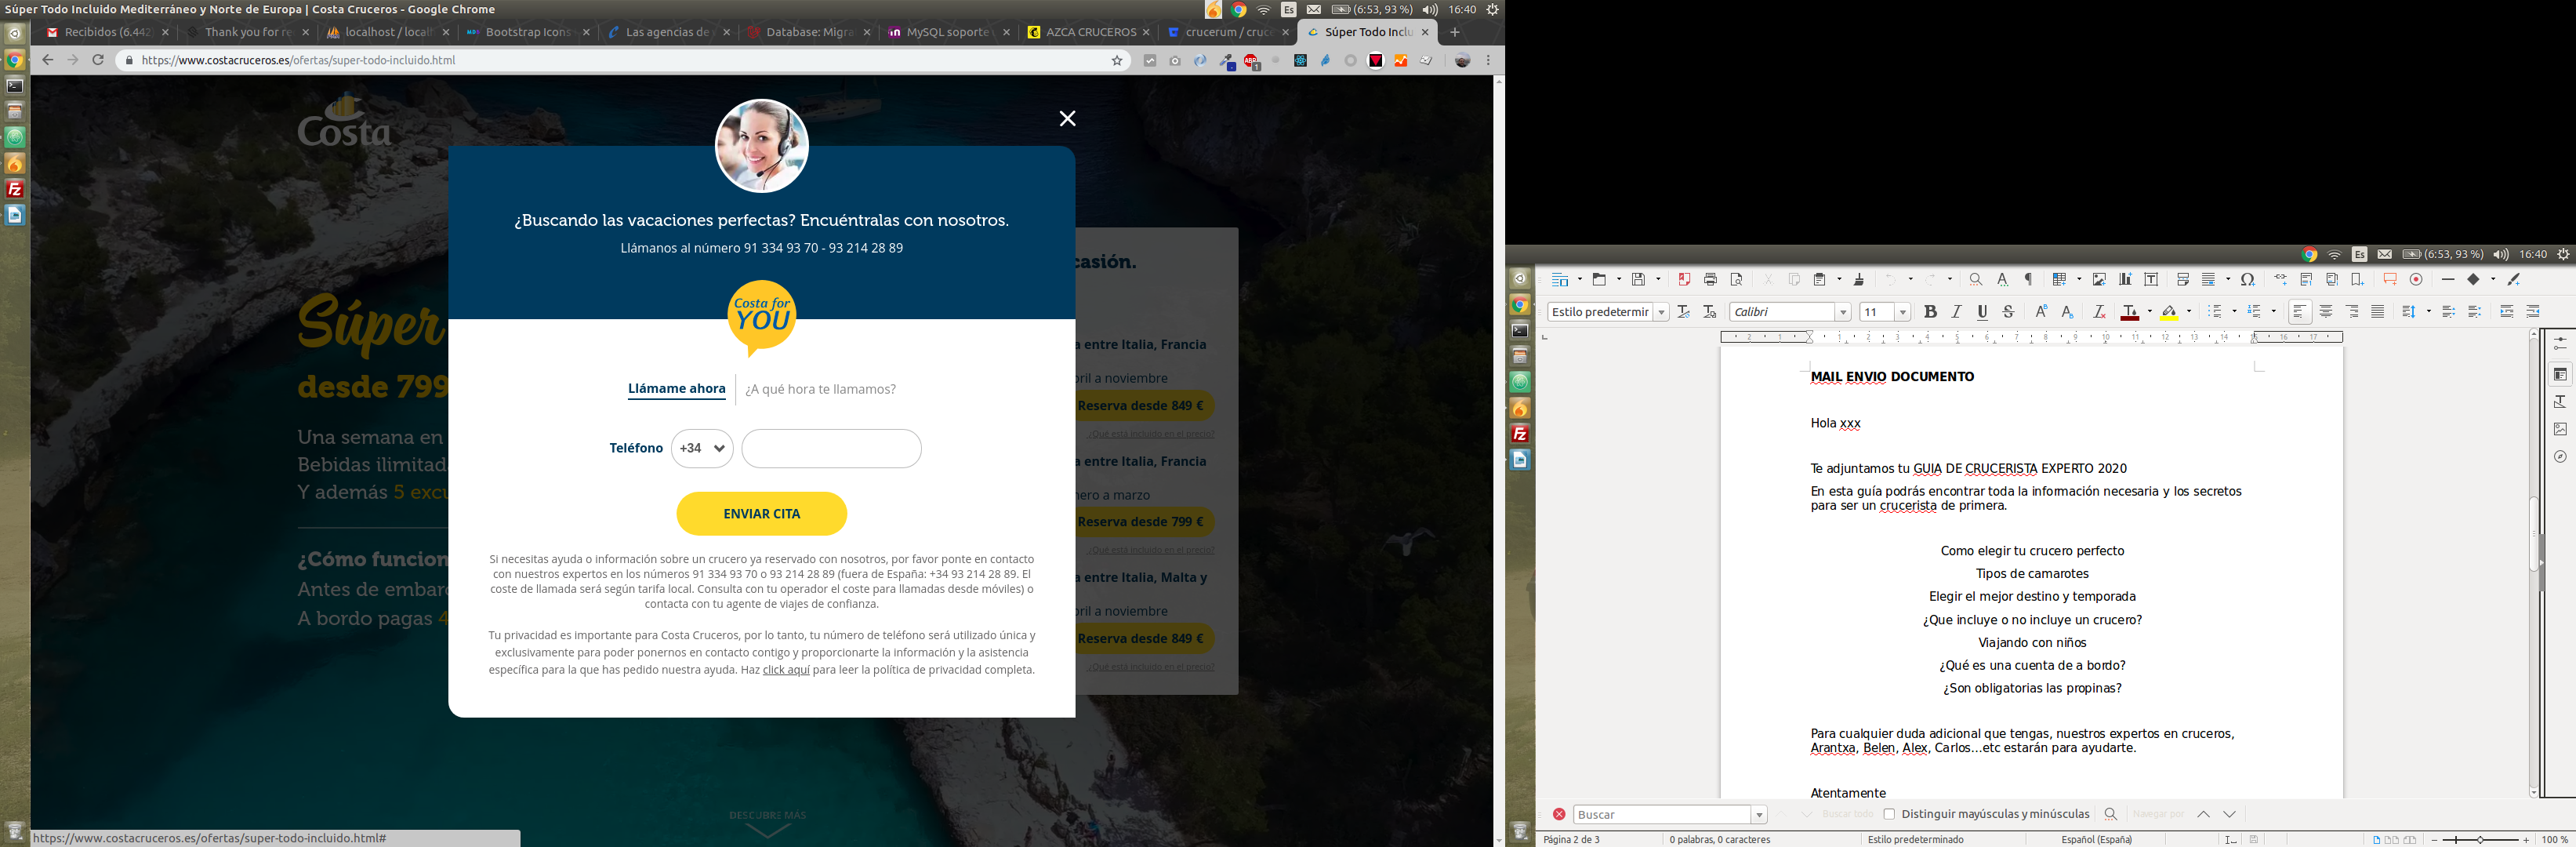Open the Save button dropdown arrow
Screen dimensions: 2576x847
click(1658, 280)
